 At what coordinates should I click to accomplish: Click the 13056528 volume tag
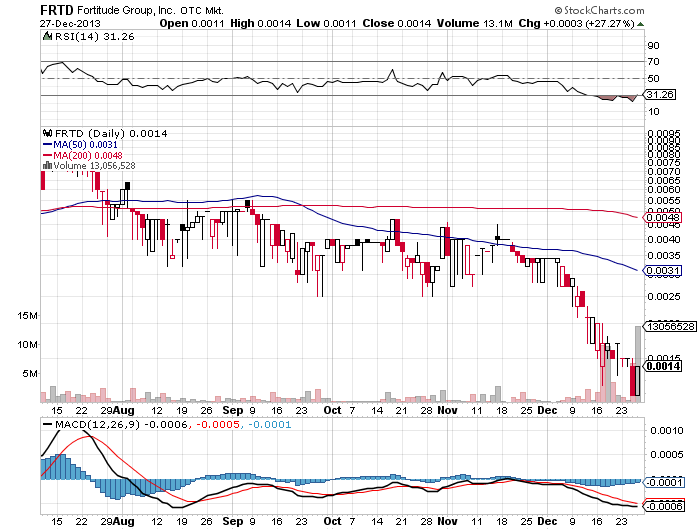(669, 326)
